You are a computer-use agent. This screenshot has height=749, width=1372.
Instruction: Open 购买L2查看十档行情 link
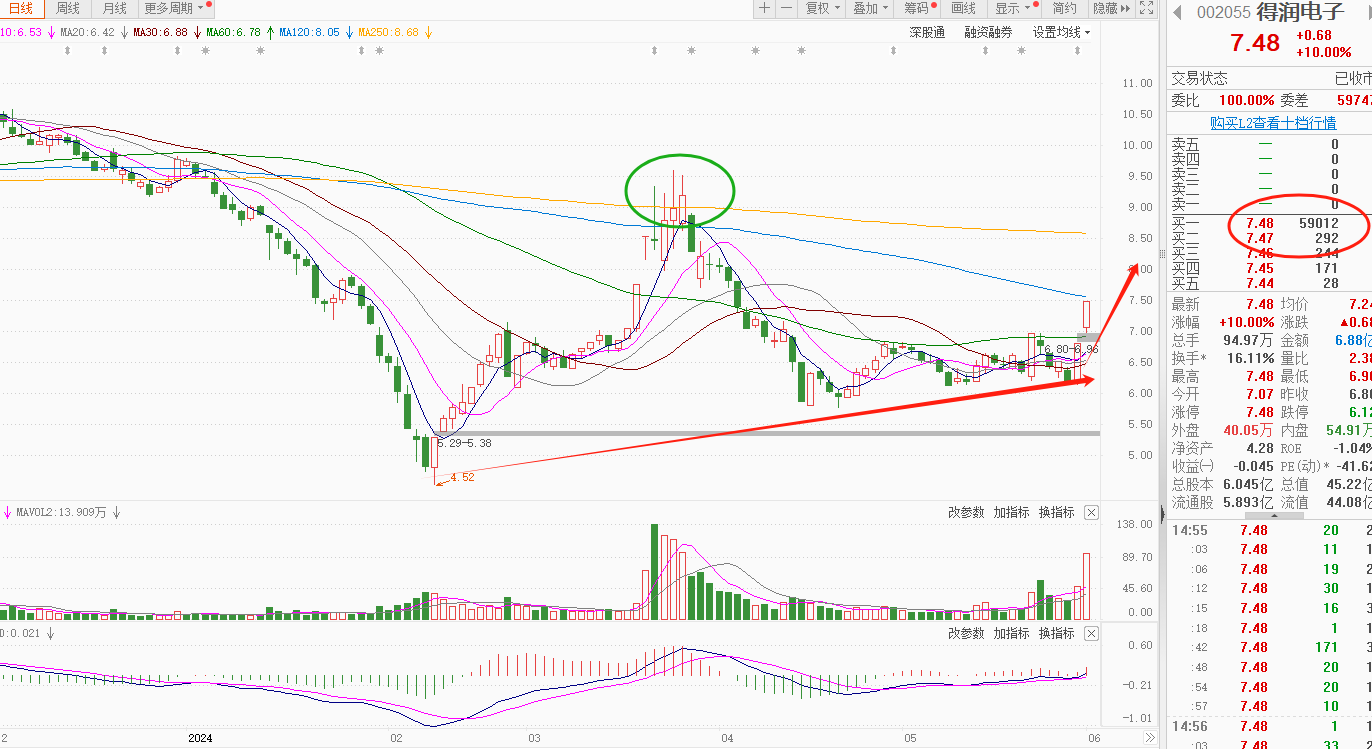coord(1273,122)
